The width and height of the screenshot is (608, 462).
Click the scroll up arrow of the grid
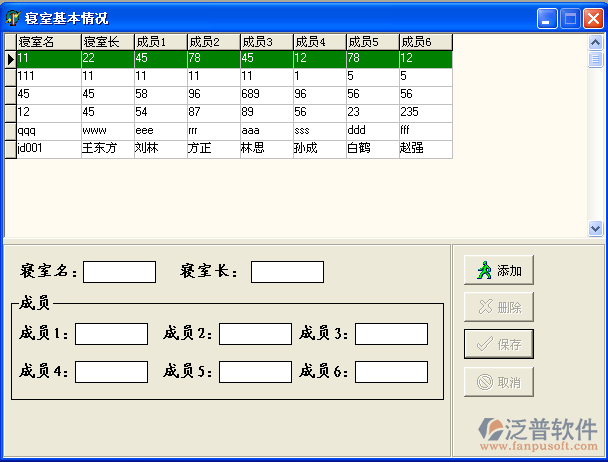click(596, 41)
